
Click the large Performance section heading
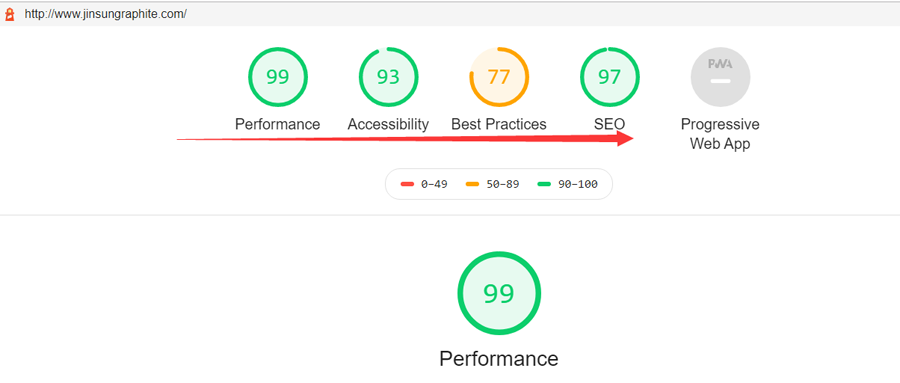pos(499,359)
